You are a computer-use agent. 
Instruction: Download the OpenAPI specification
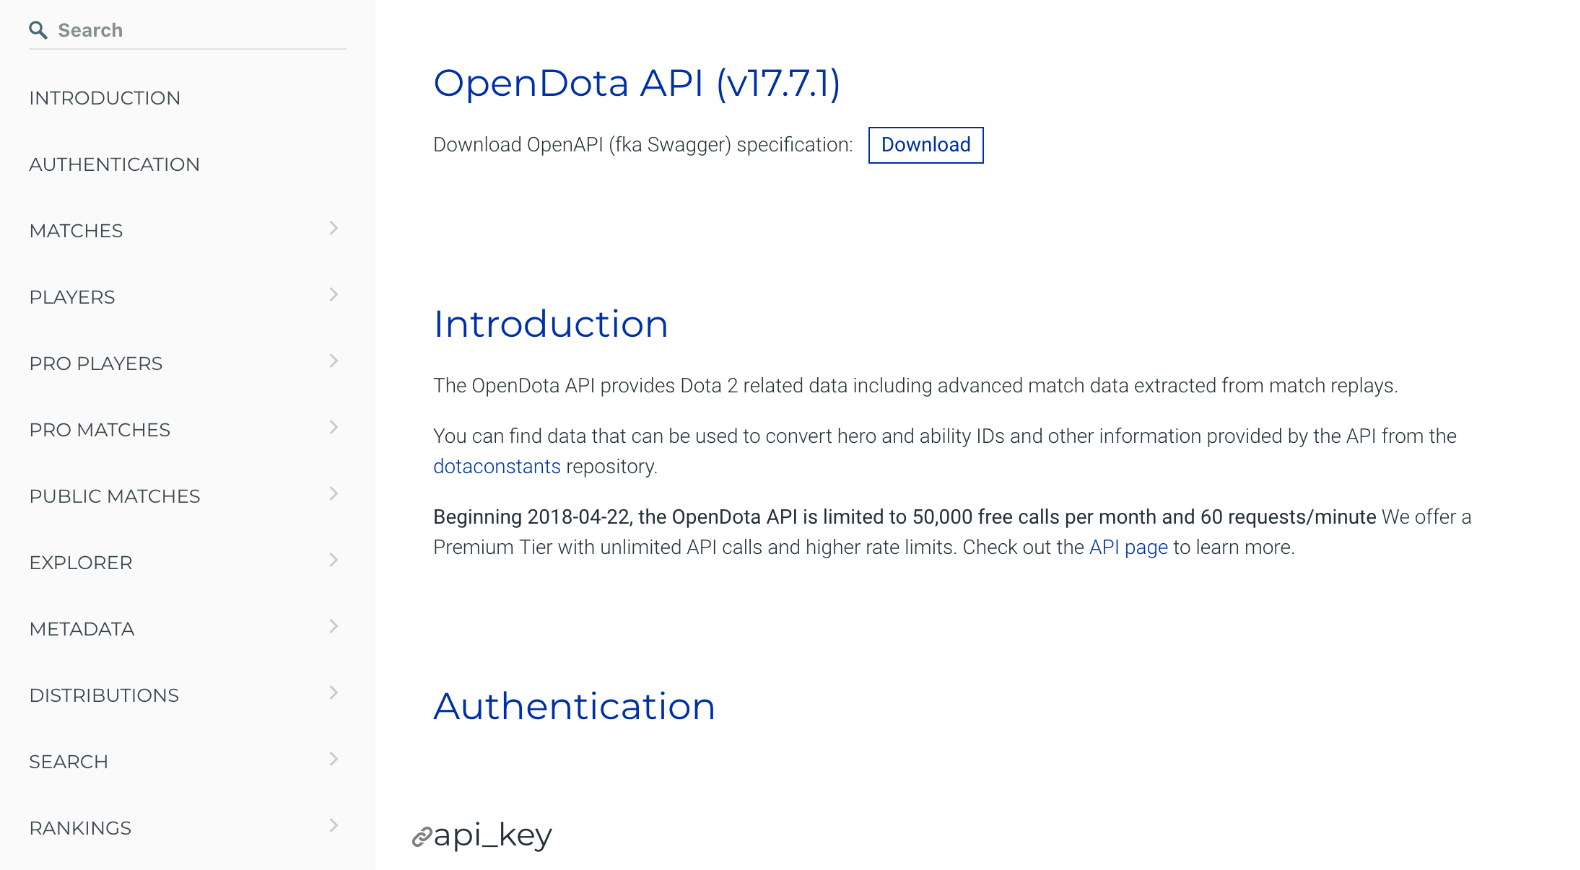(x=926, y=145)
